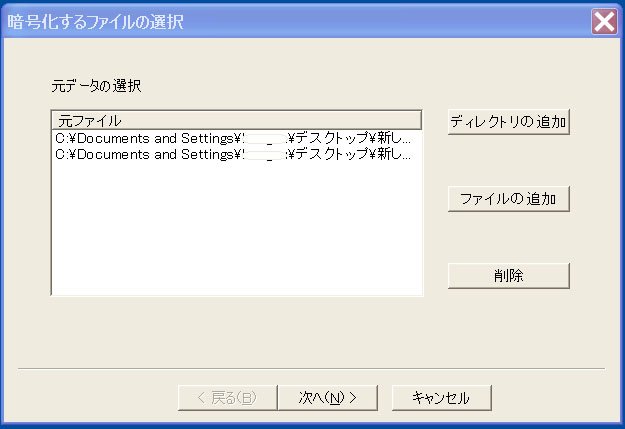Go to next step with 次へ(N) button
The height and width of the screenshot is (429, 625).
coord(328,398)
